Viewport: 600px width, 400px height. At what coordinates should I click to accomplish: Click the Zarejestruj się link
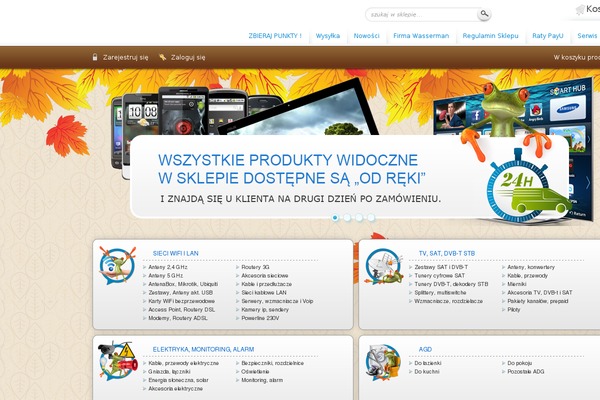point(126,57)
